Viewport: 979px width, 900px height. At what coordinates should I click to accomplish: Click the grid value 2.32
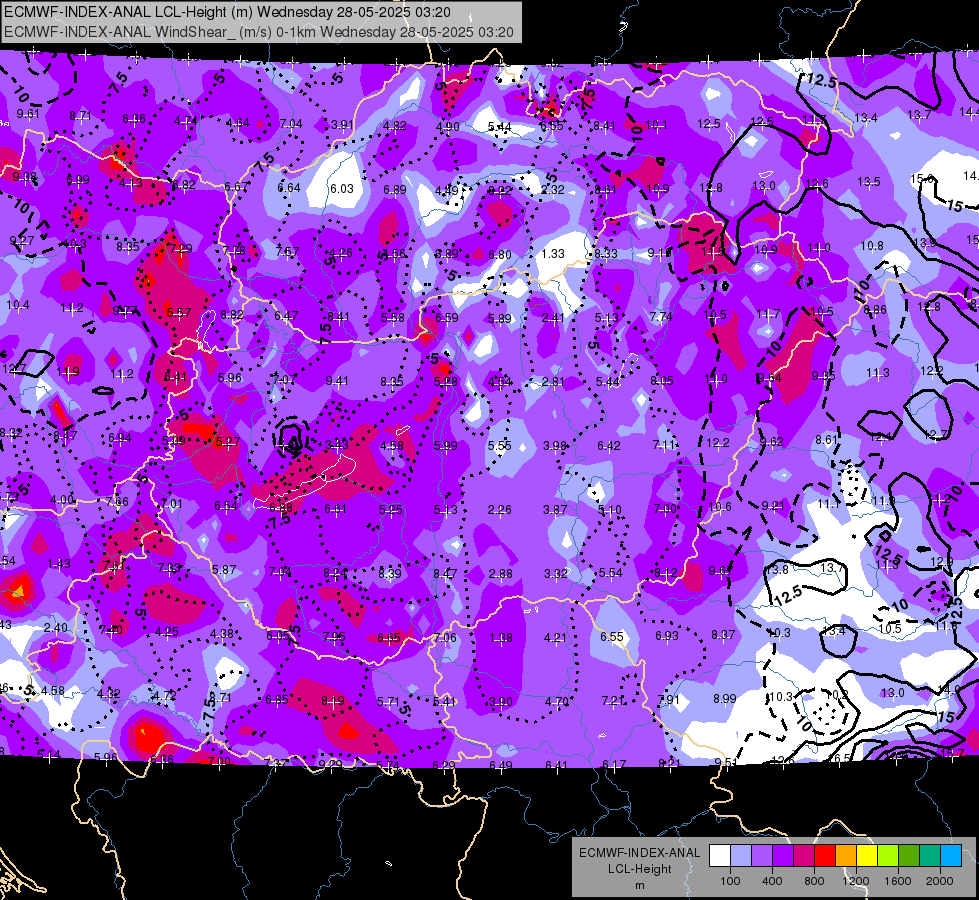553,189
